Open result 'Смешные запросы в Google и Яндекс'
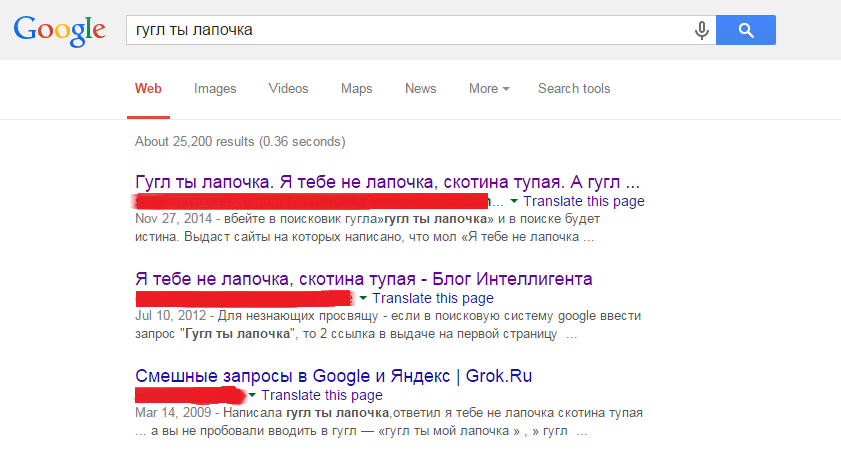 (334, 376)
